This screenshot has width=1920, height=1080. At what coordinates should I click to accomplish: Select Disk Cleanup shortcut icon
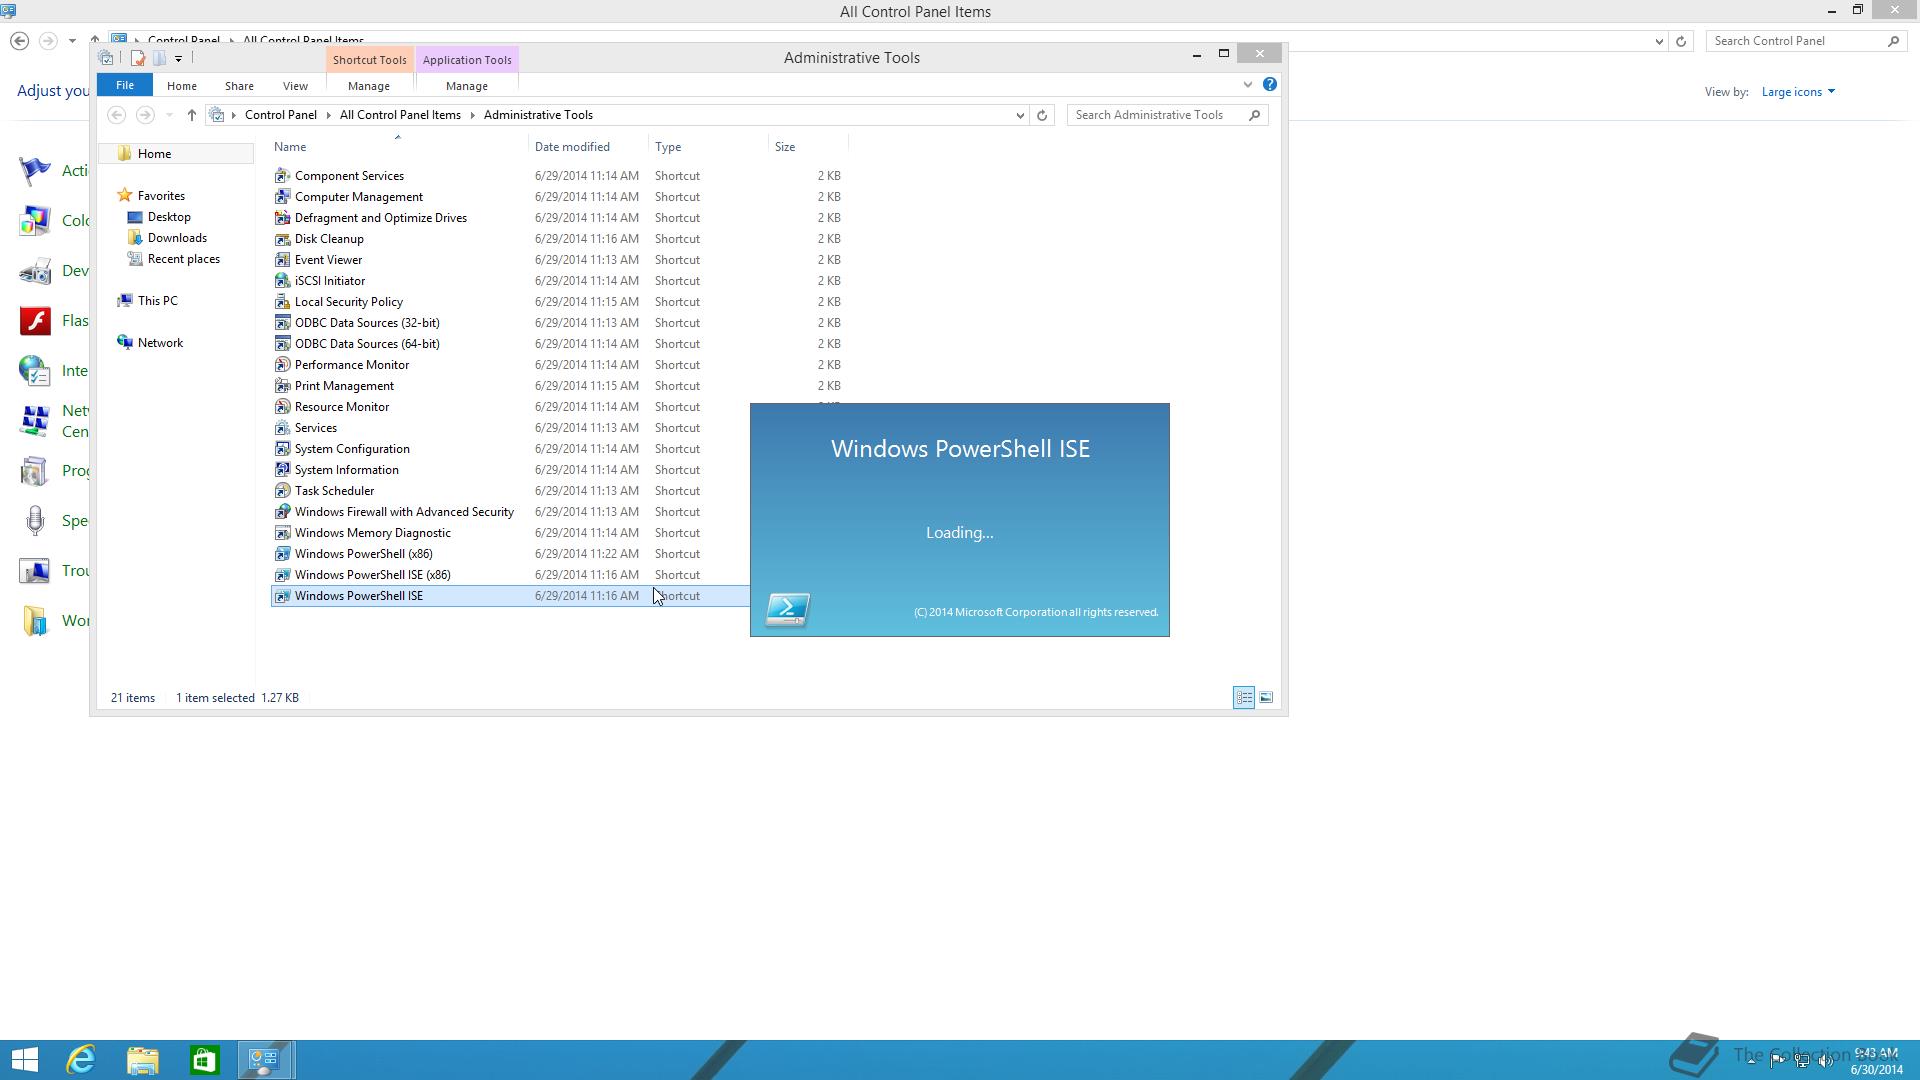coord(282,239)
